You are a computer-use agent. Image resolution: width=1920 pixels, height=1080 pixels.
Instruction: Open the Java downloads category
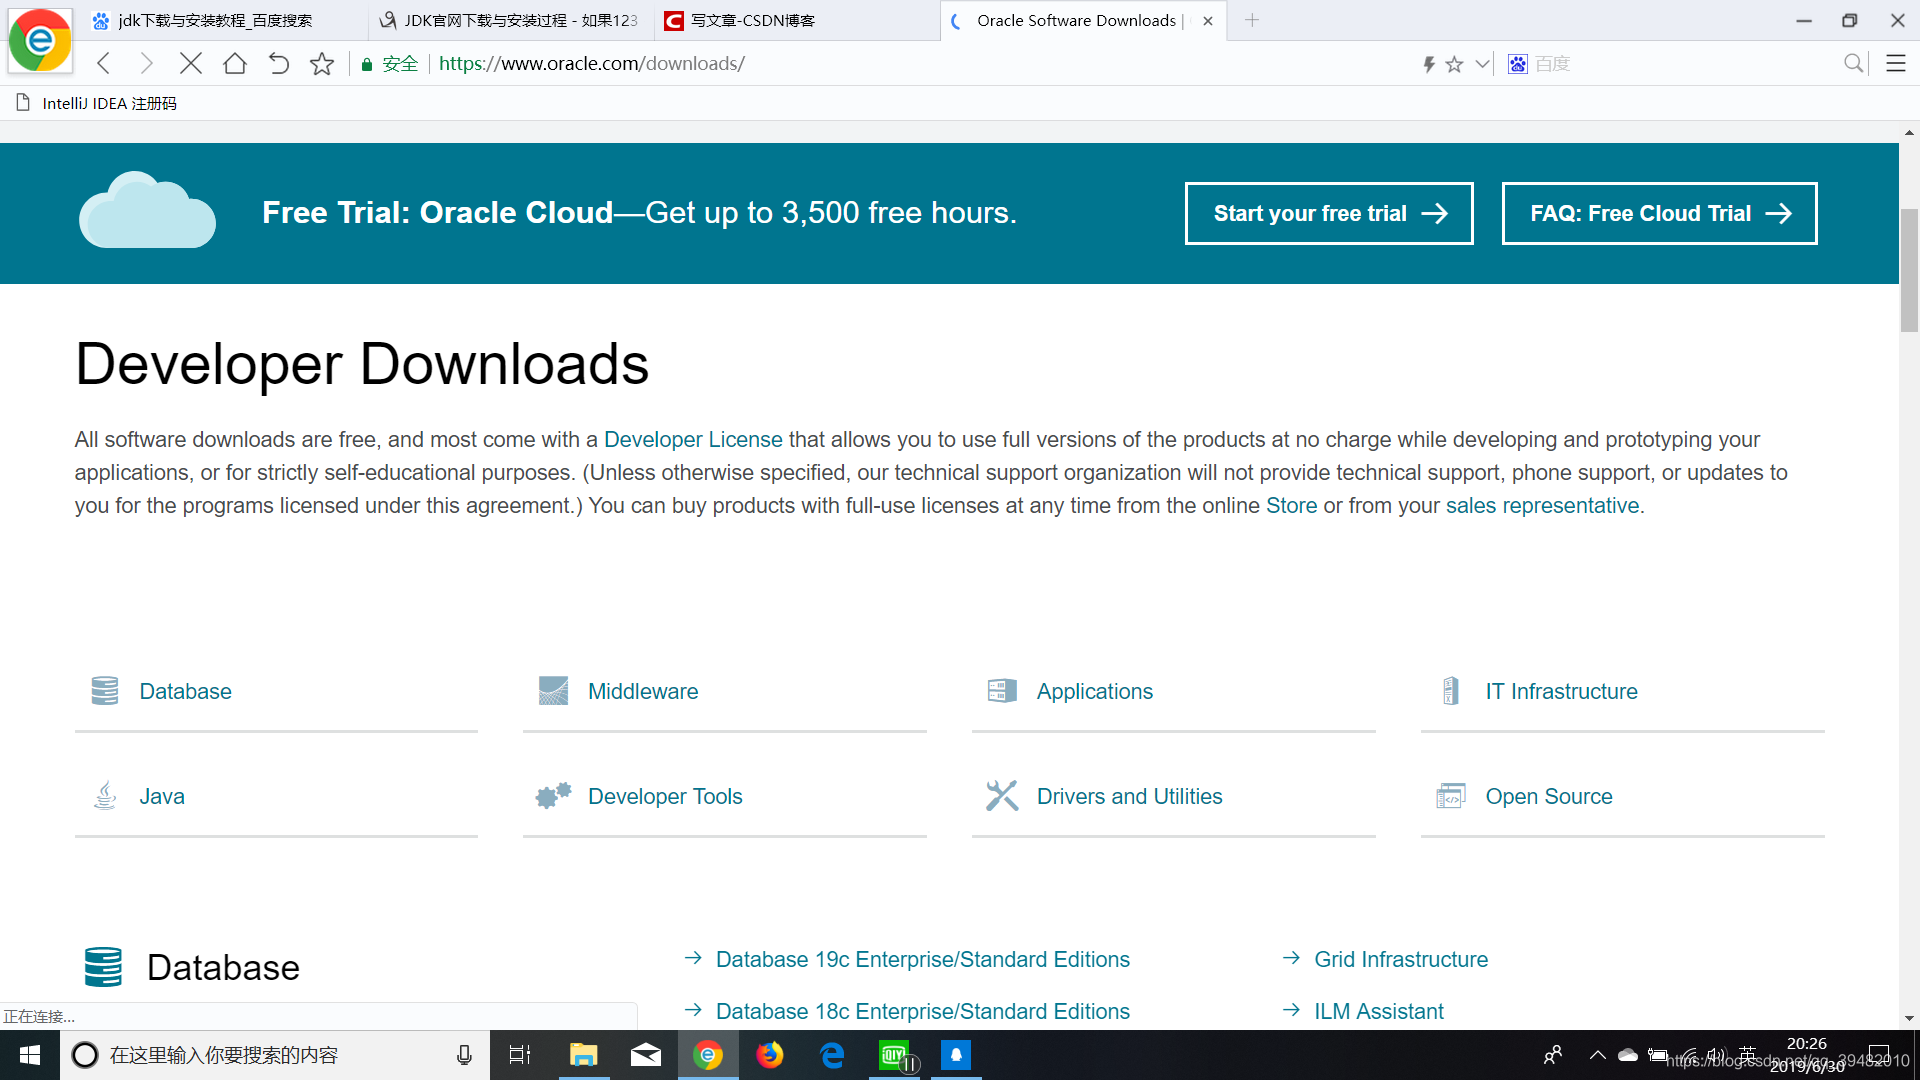[x=162, y=796]
